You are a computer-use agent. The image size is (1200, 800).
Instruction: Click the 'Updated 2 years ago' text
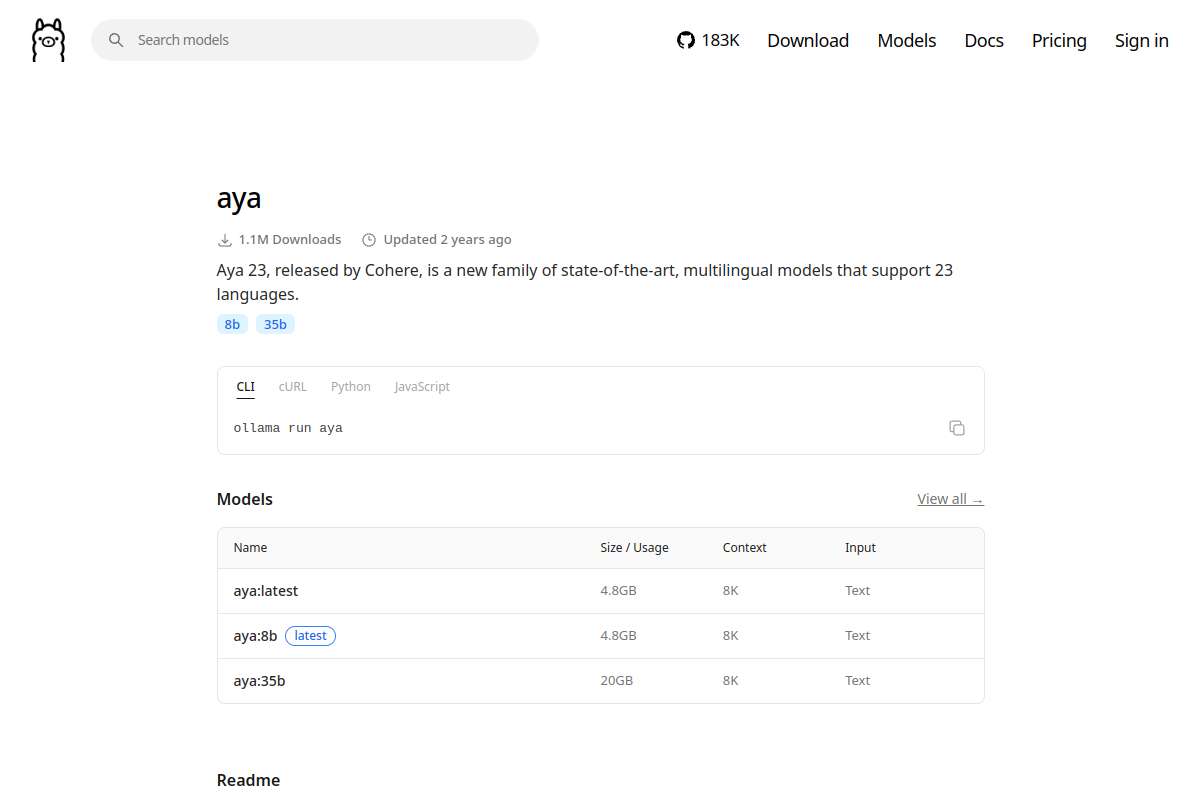point(447,240)
